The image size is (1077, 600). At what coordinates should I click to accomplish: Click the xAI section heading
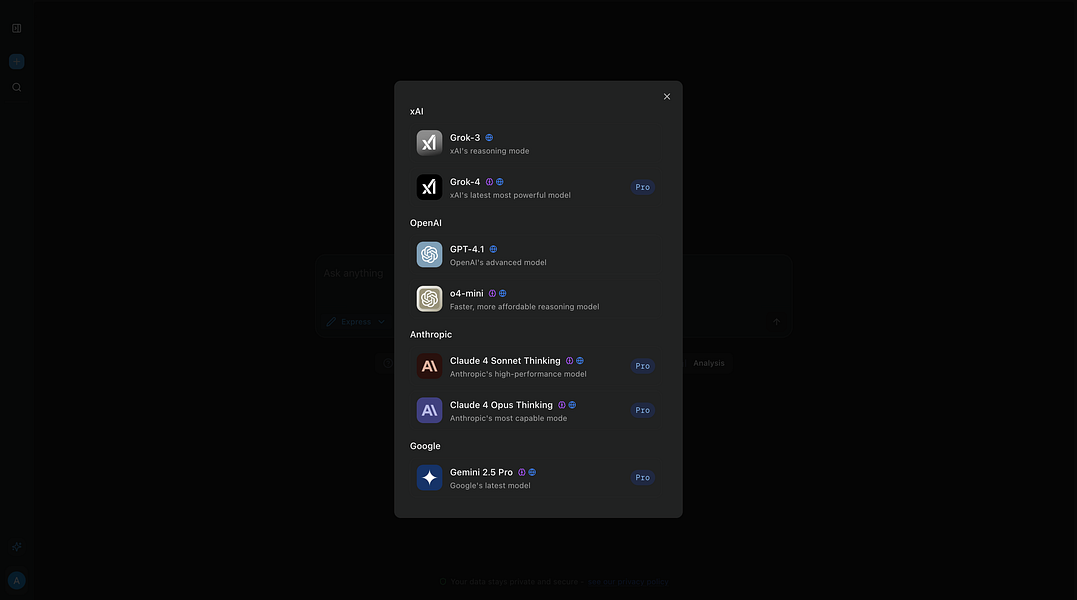417,111
